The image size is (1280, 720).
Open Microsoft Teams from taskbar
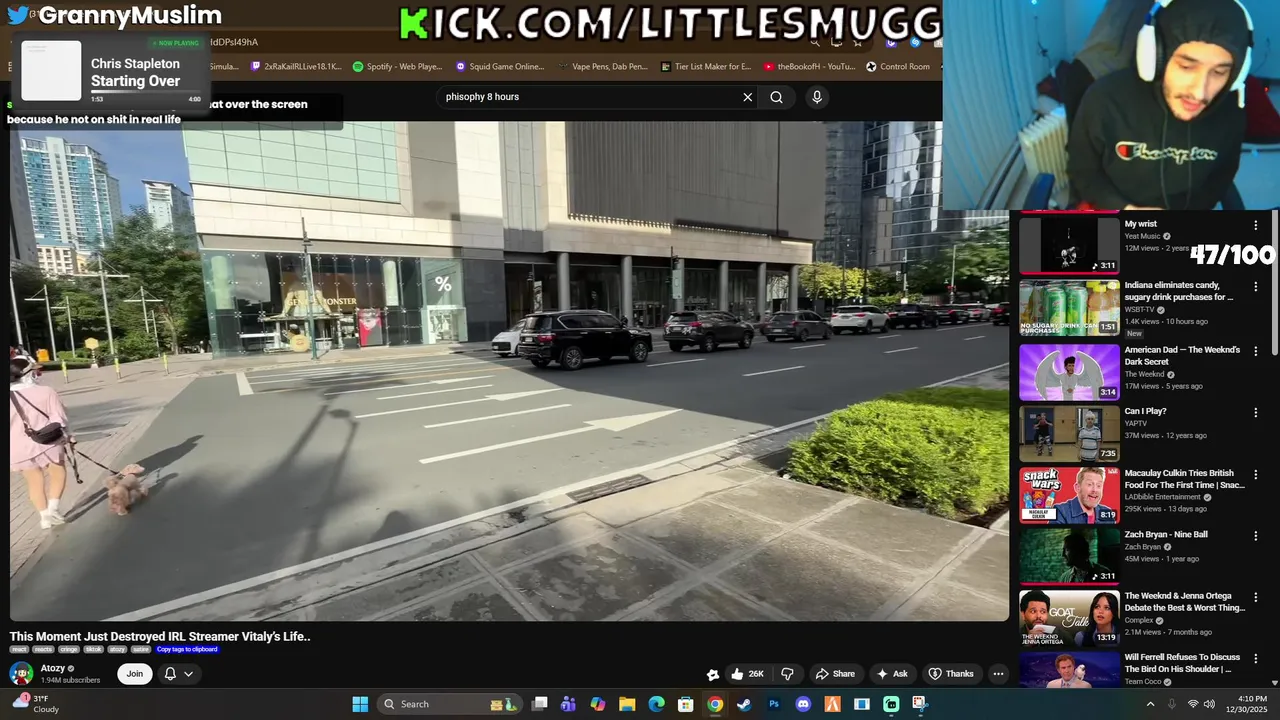568,704
